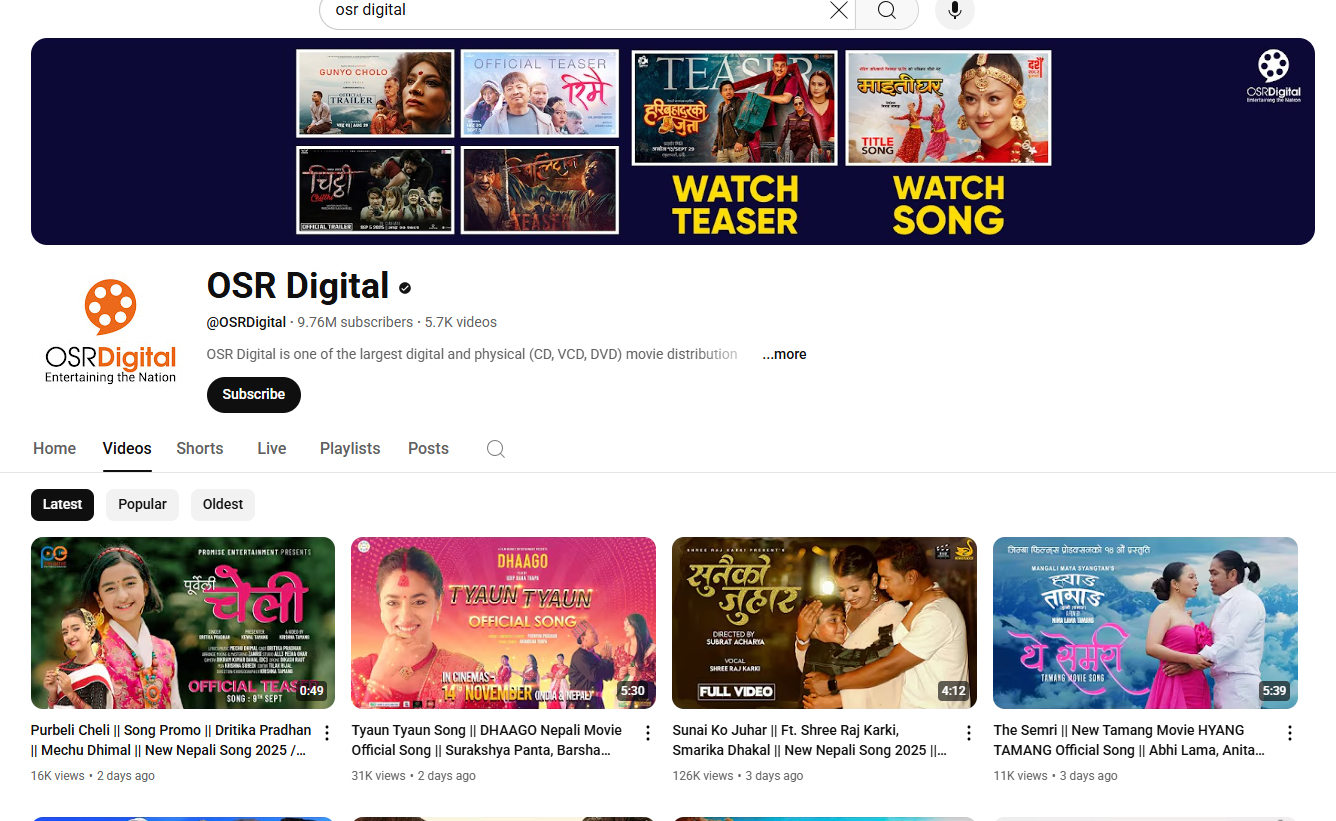Click the 0:49 duration badge on Purbeli Cheli
1336x821 pixels.
[x=312, y=691]
